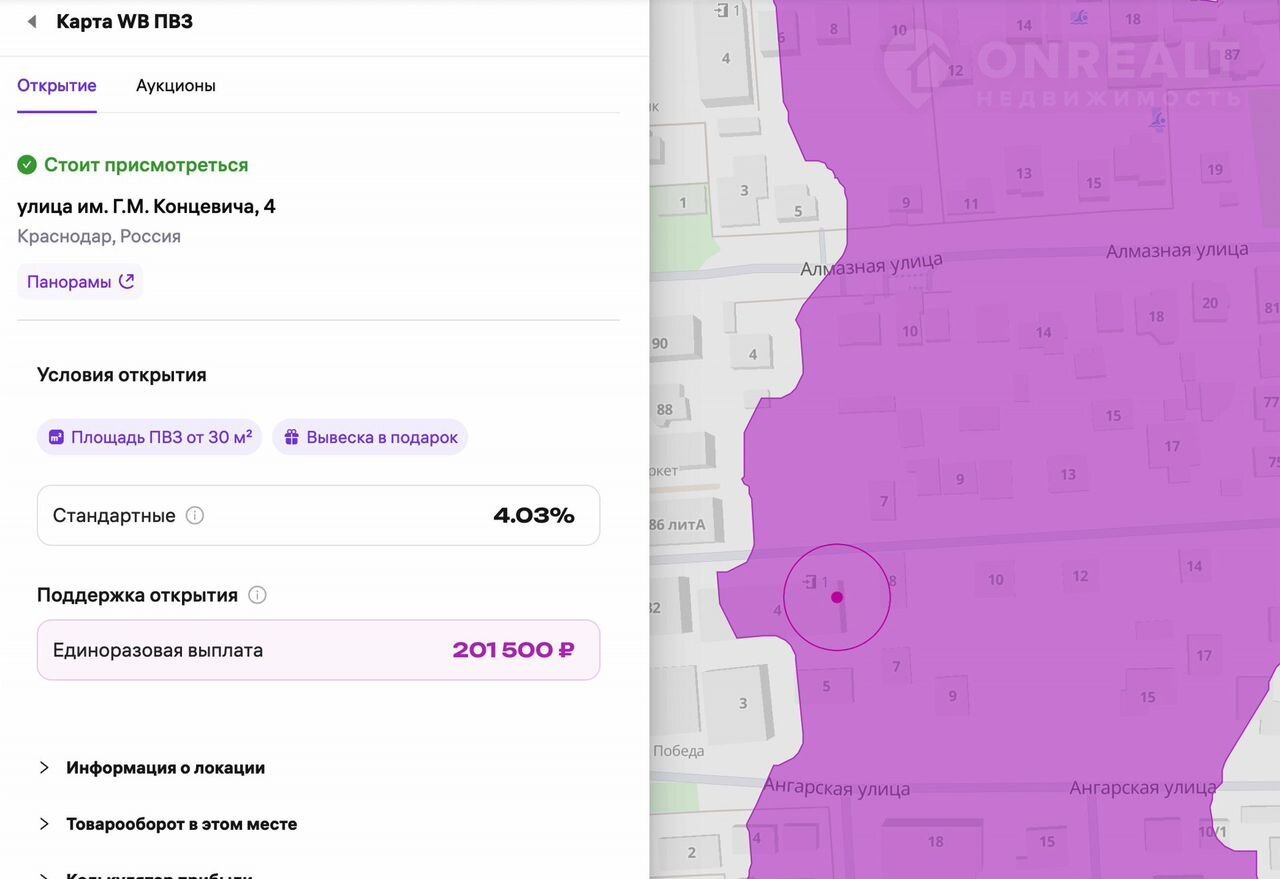The height and width of the screenshot is (879, 1280).
Task: Click the swimmer icon near building 19
Action: pyautogui.click(x=1158, y=121)
